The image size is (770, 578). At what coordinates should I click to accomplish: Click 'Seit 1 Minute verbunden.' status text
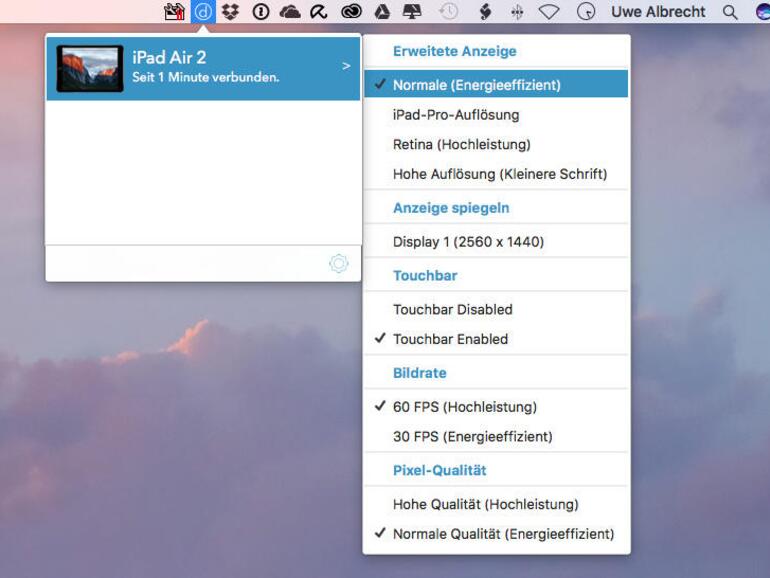point(205,77)
